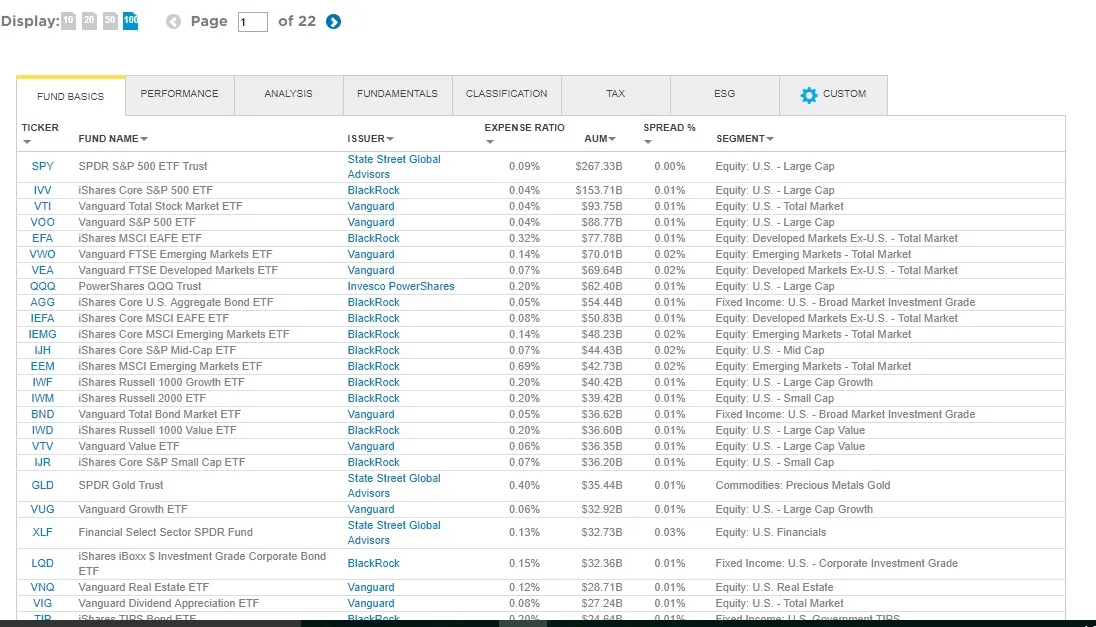1096x627 pixels.
Task: Open the IWM ticker link
Action: (43, 398)
